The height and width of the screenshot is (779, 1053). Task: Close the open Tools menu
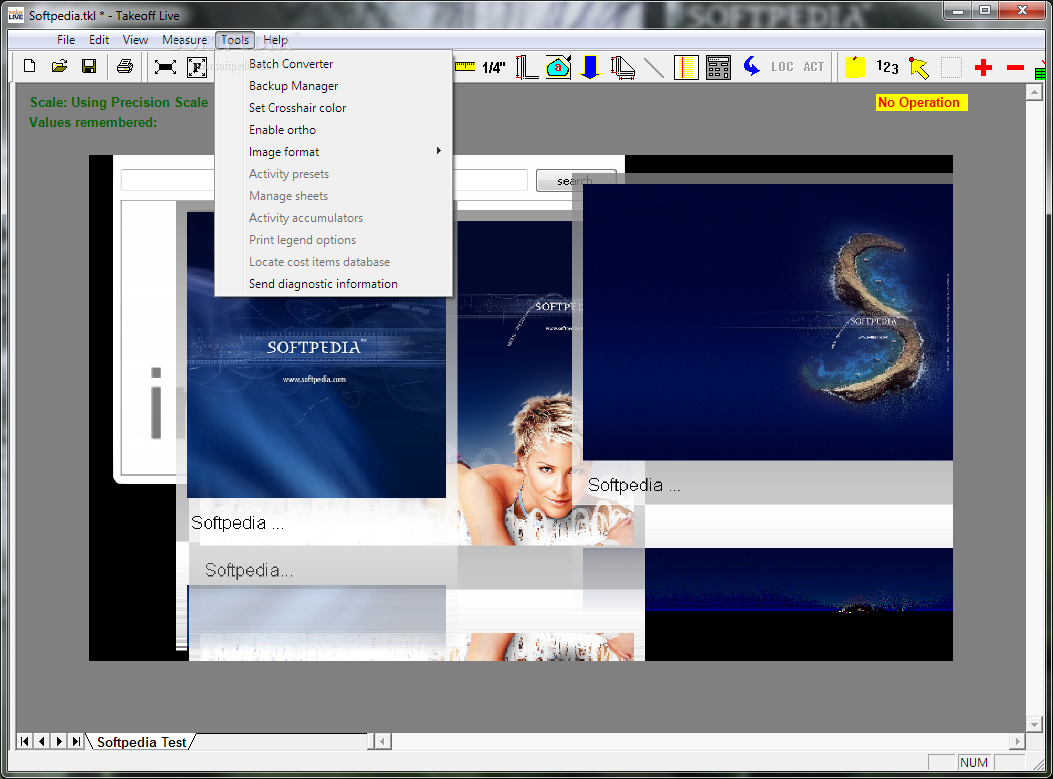point(235,40)
